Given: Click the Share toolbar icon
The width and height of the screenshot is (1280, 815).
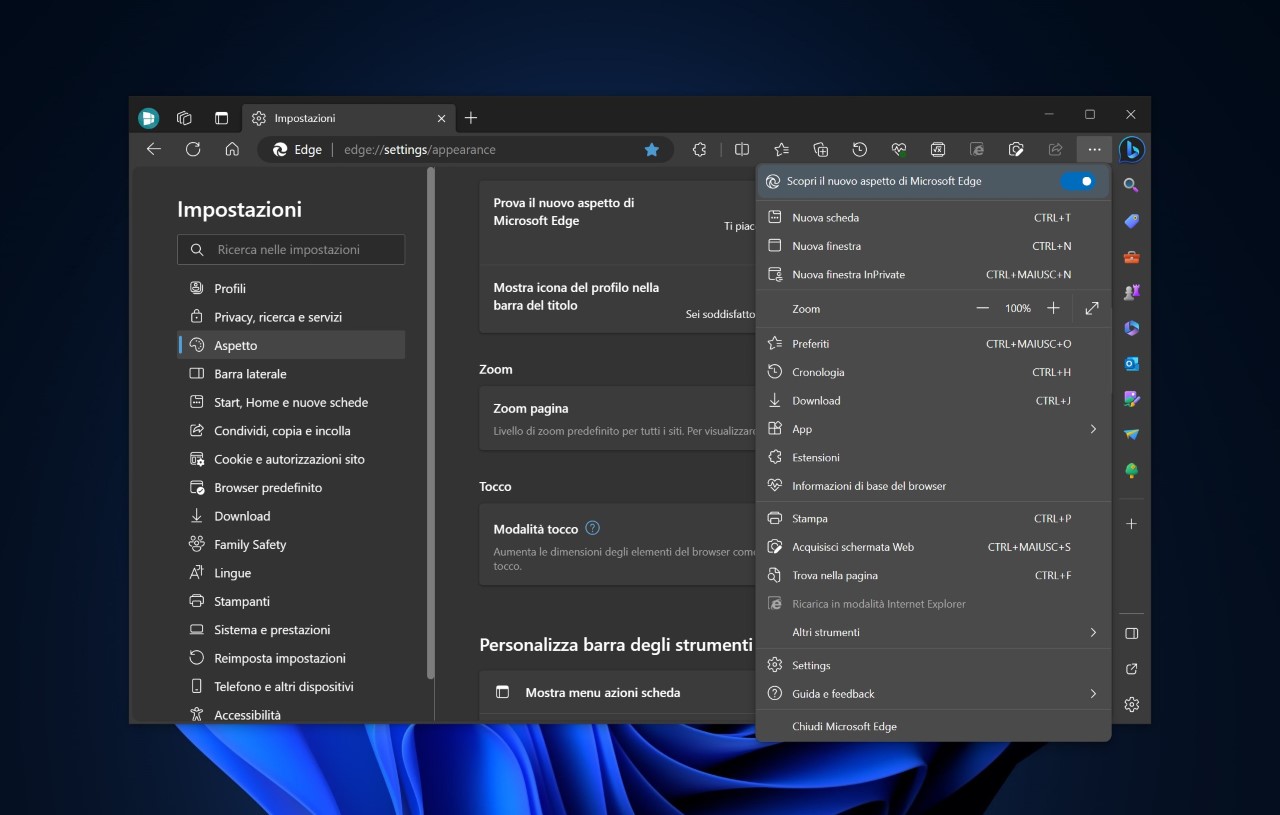Looking at the screenshot, I should 1055,149.
